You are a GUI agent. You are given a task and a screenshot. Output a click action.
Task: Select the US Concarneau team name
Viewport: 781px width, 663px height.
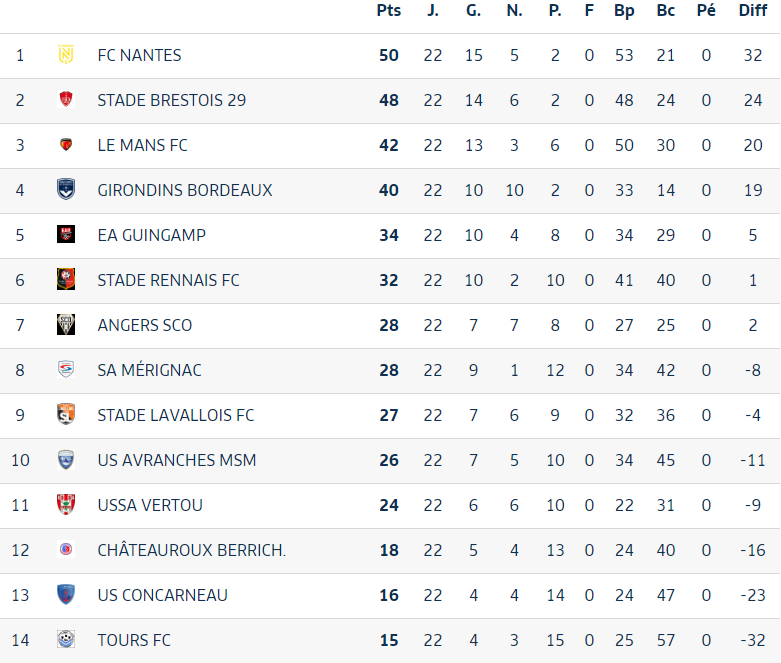coord(162,595)
